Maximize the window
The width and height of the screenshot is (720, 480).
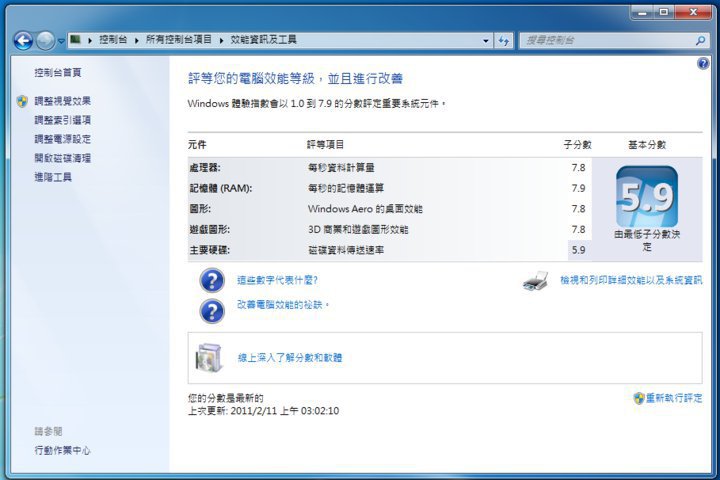click(664, 12)
